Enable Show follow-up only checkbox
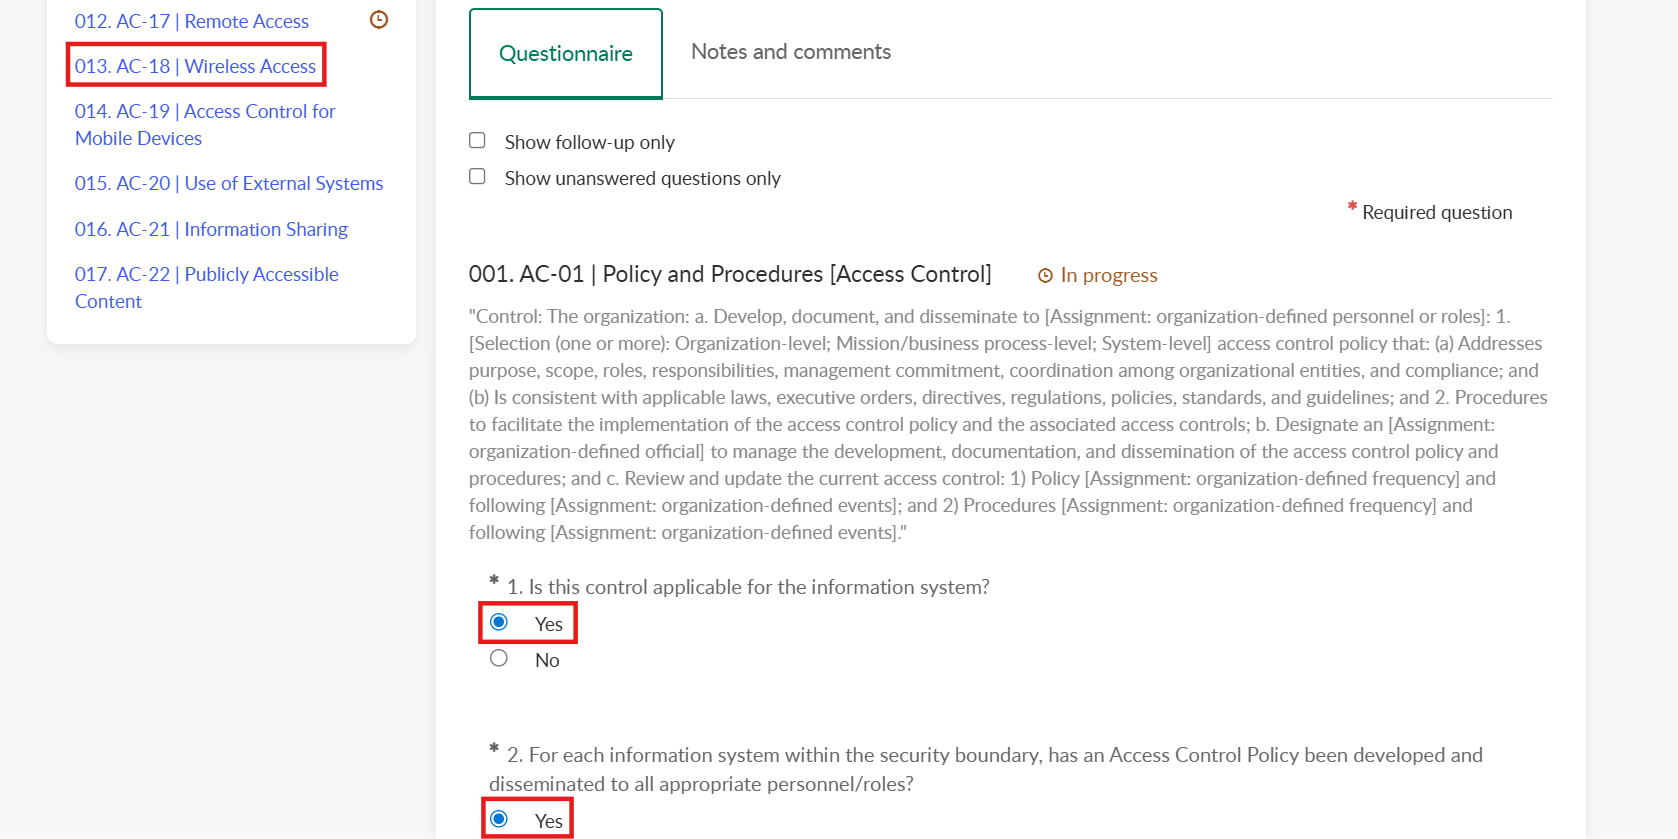 [478, 141]
